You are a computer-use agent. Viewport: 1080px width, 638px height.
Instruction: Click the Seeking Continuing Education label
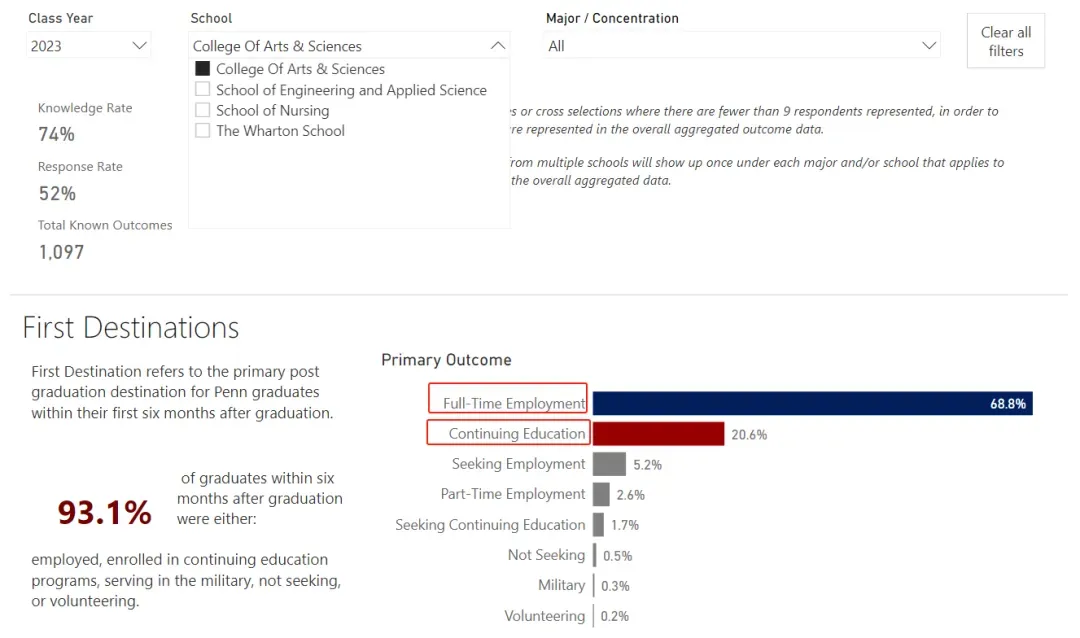click(490, 525)
